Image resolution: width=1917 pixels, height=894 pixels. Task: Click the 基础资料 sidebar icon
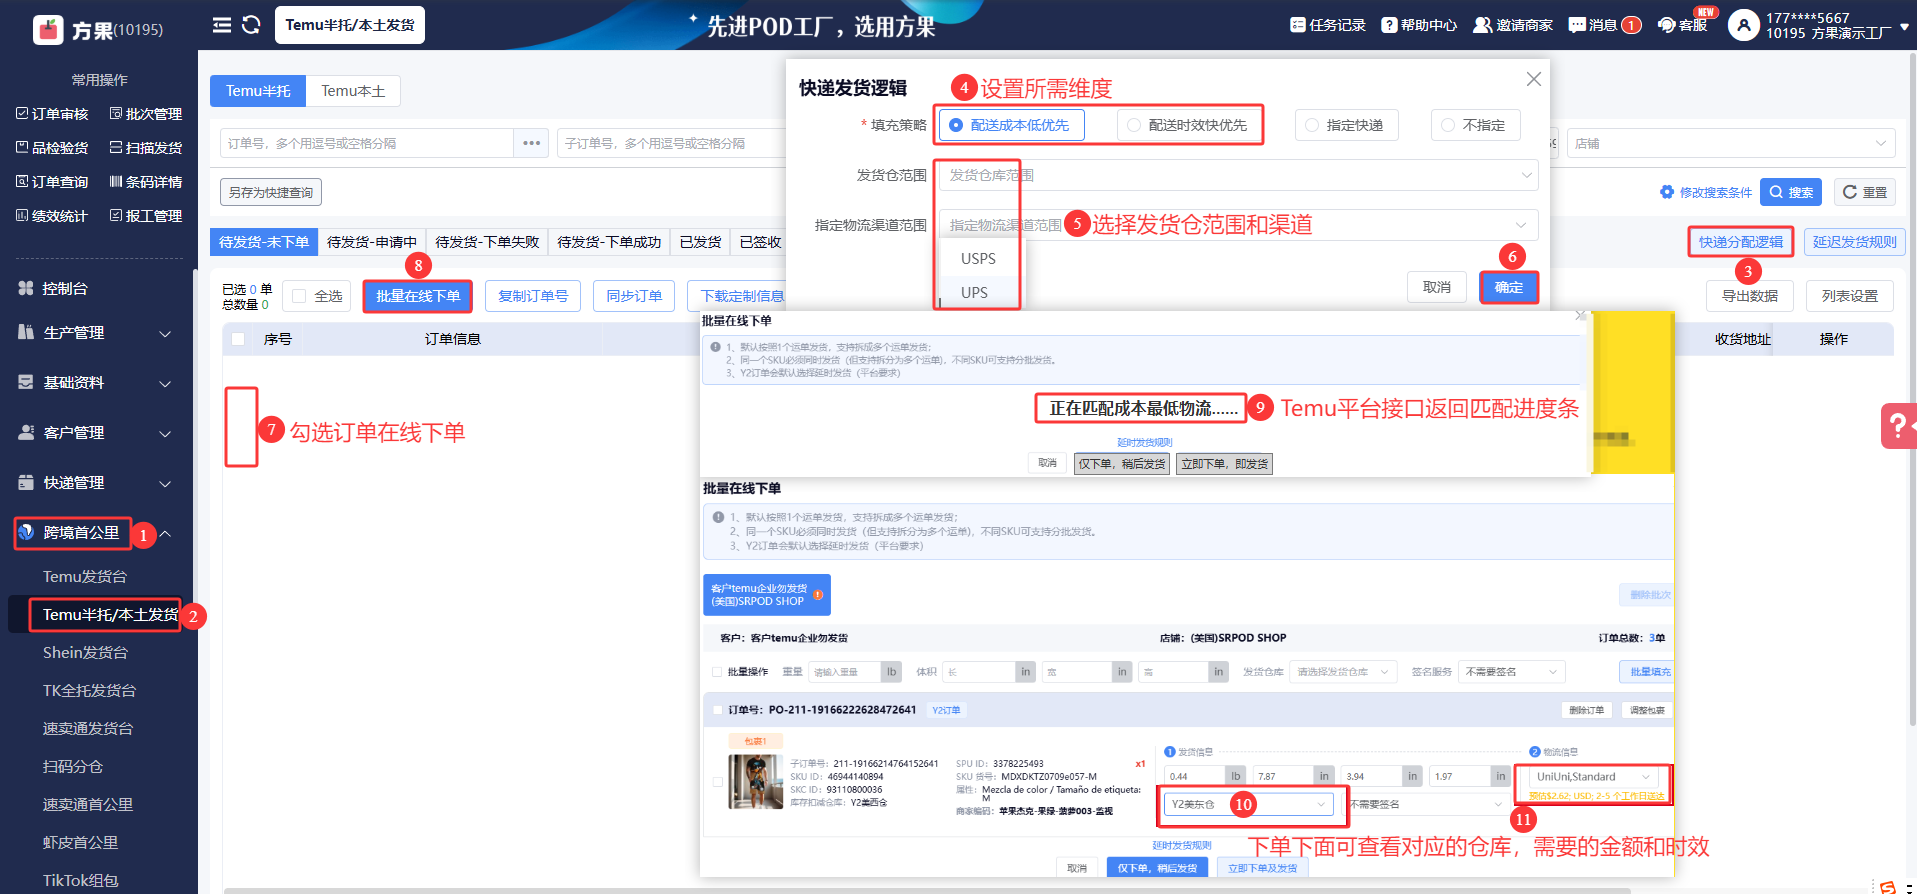[x=26, y=382]
